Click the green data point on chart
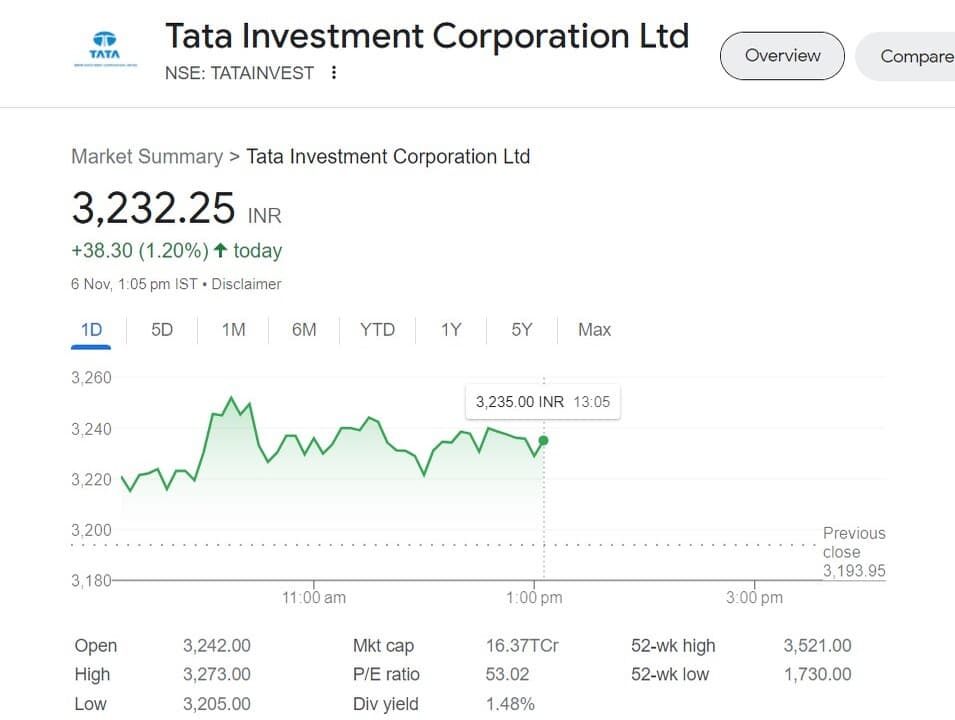The image size is (955, 720). [x=543, y=440]
